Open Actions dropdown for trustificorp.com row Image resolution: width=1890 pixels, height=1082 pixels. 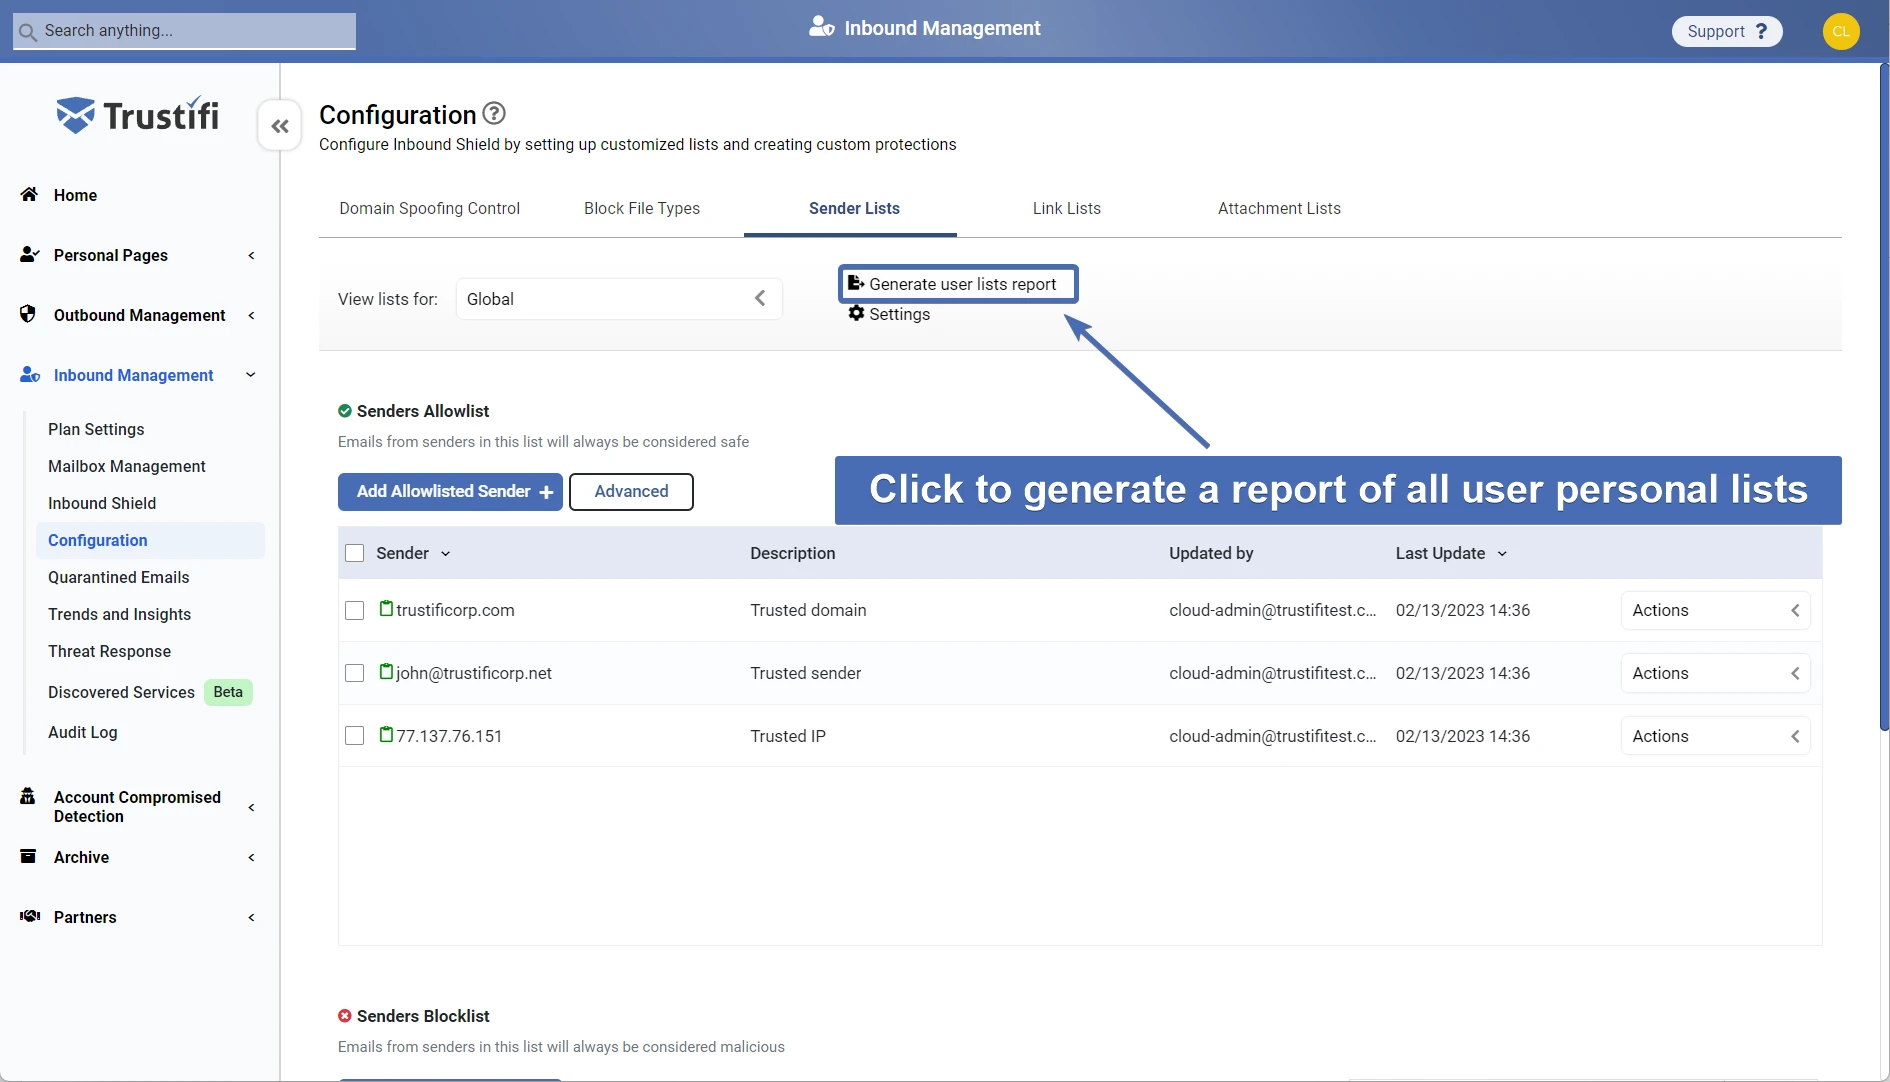click(1714, 610)
